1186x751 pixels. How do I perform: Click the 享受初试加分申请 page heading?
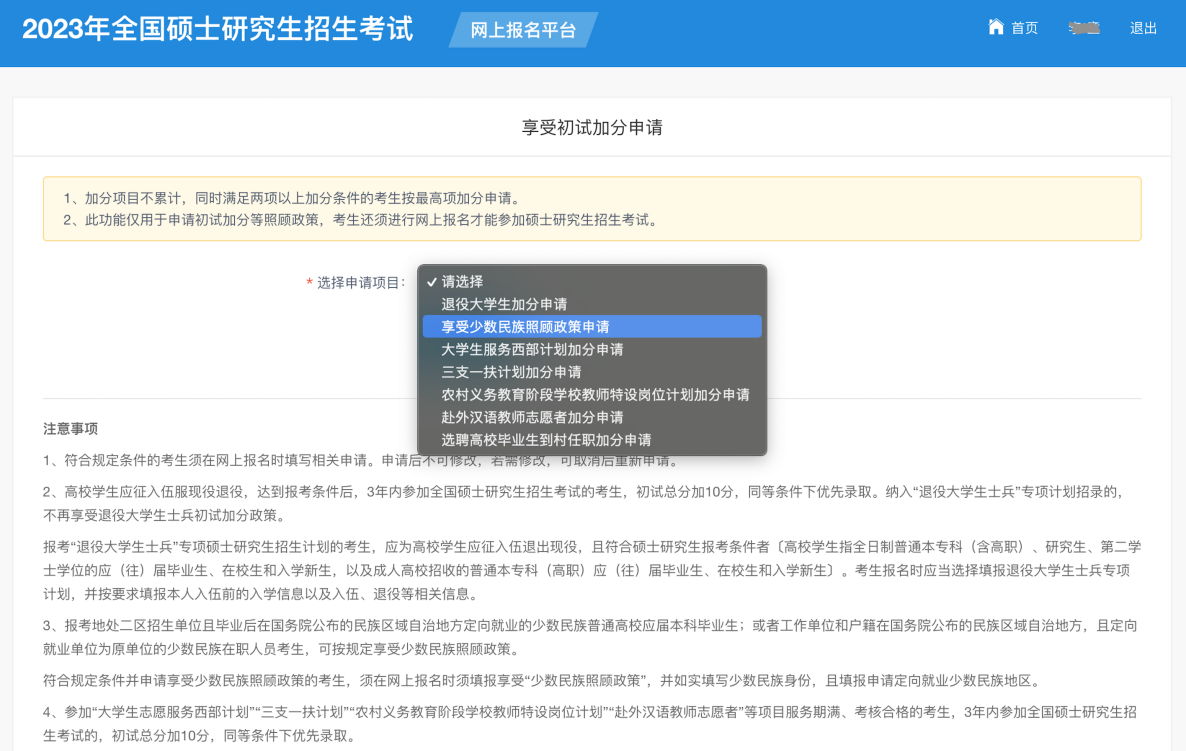pos(592,127)
